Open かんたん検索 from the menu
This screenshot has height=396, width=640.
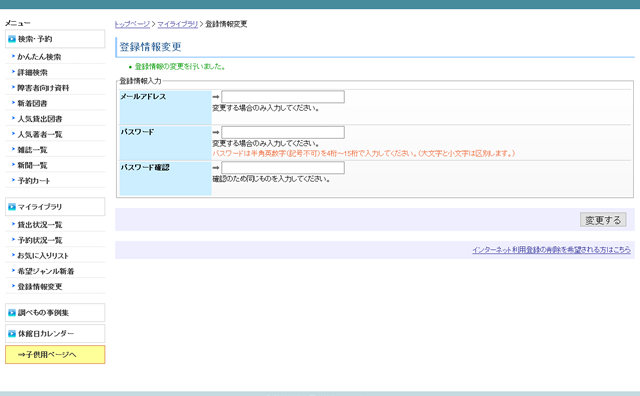pyautogui.click(x=39, y=57)
